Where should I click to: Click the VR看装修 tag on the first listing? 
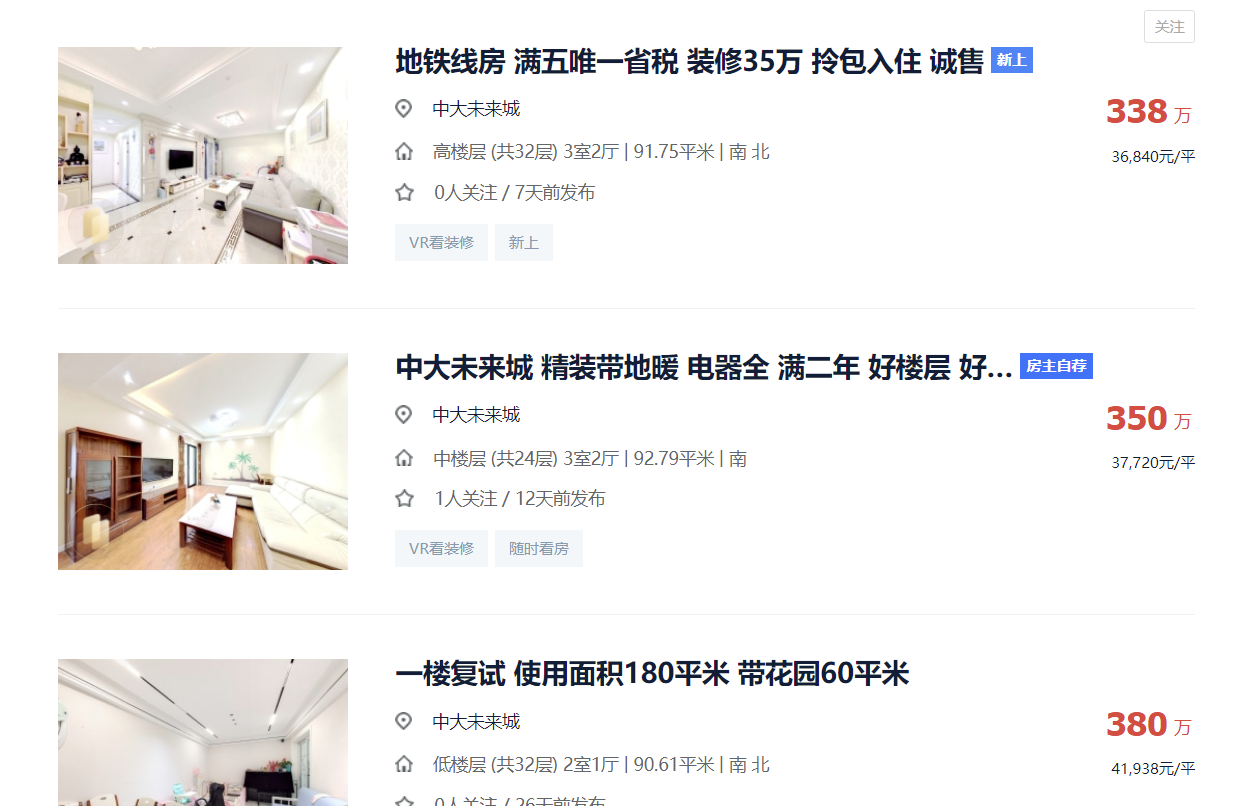(x=441, y=243)
